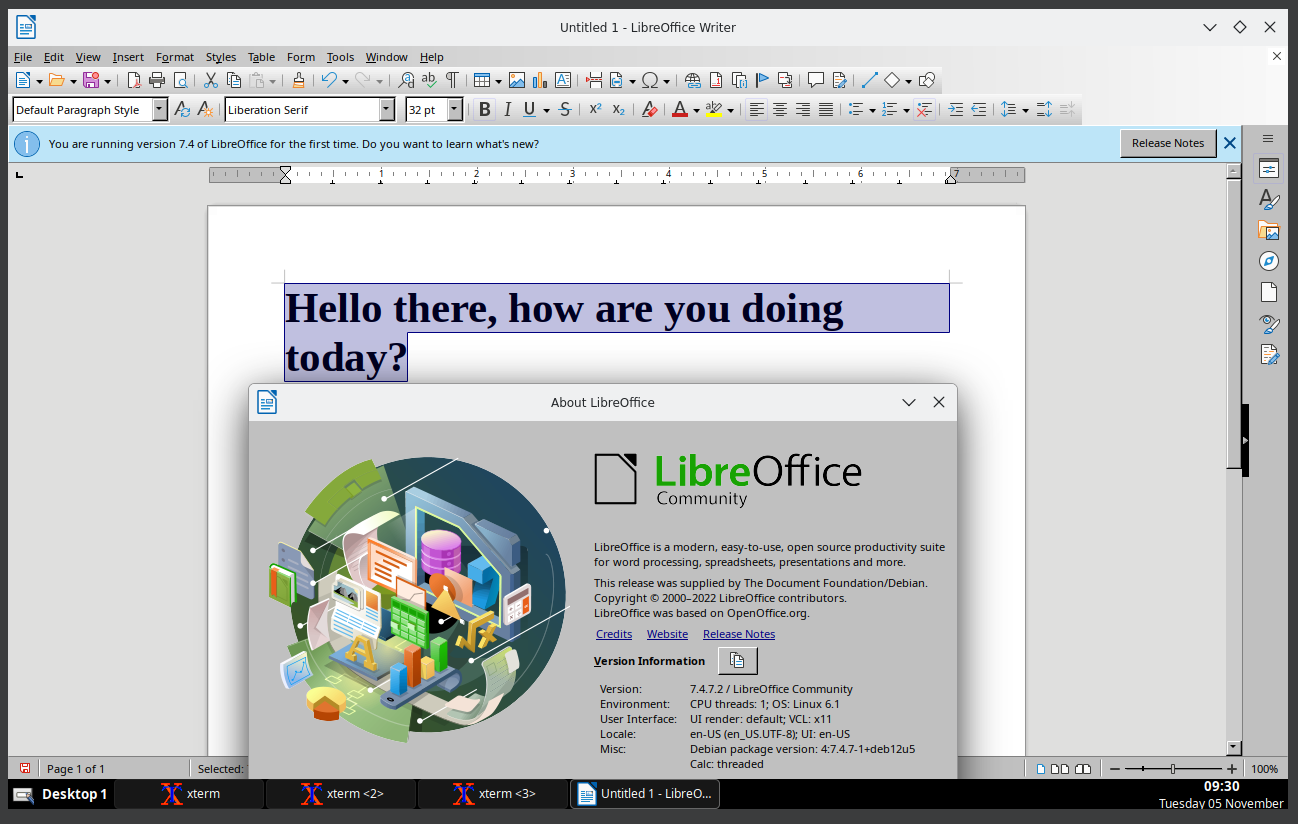Open the Format menu

point(175,57)
